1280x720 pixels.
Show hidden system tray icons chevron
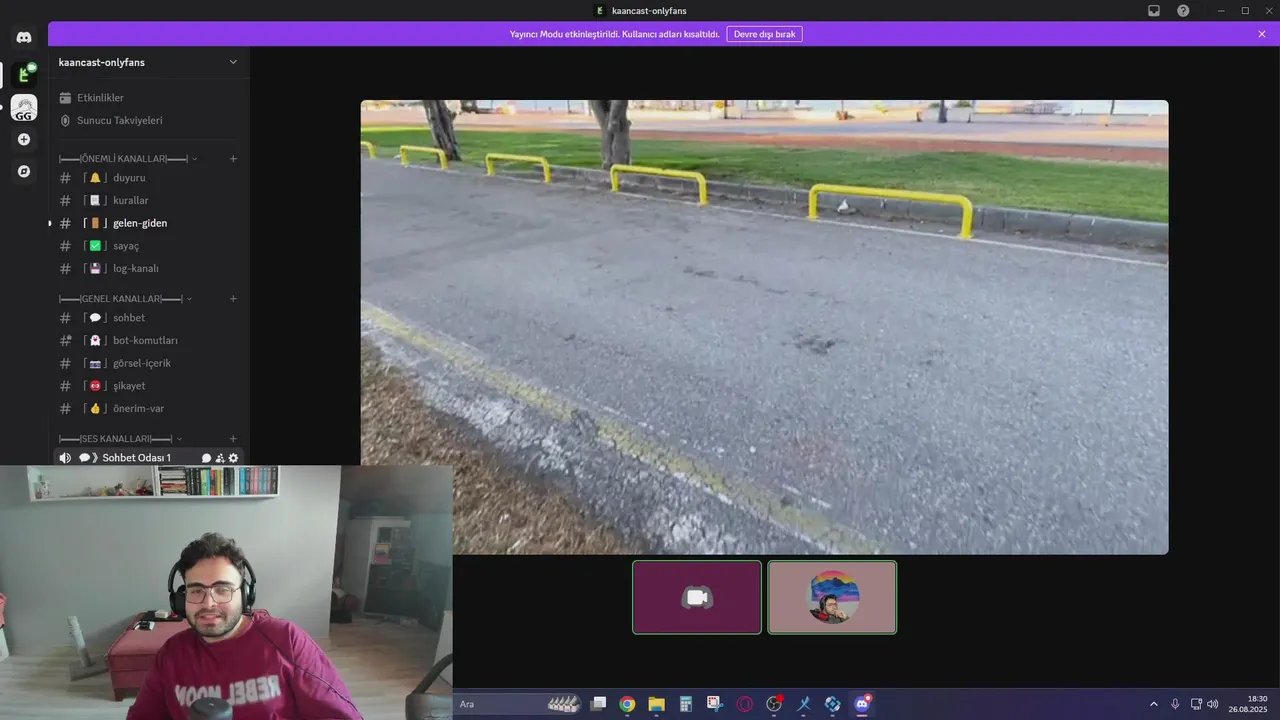pyautogui.click(x=1153, y=704)
